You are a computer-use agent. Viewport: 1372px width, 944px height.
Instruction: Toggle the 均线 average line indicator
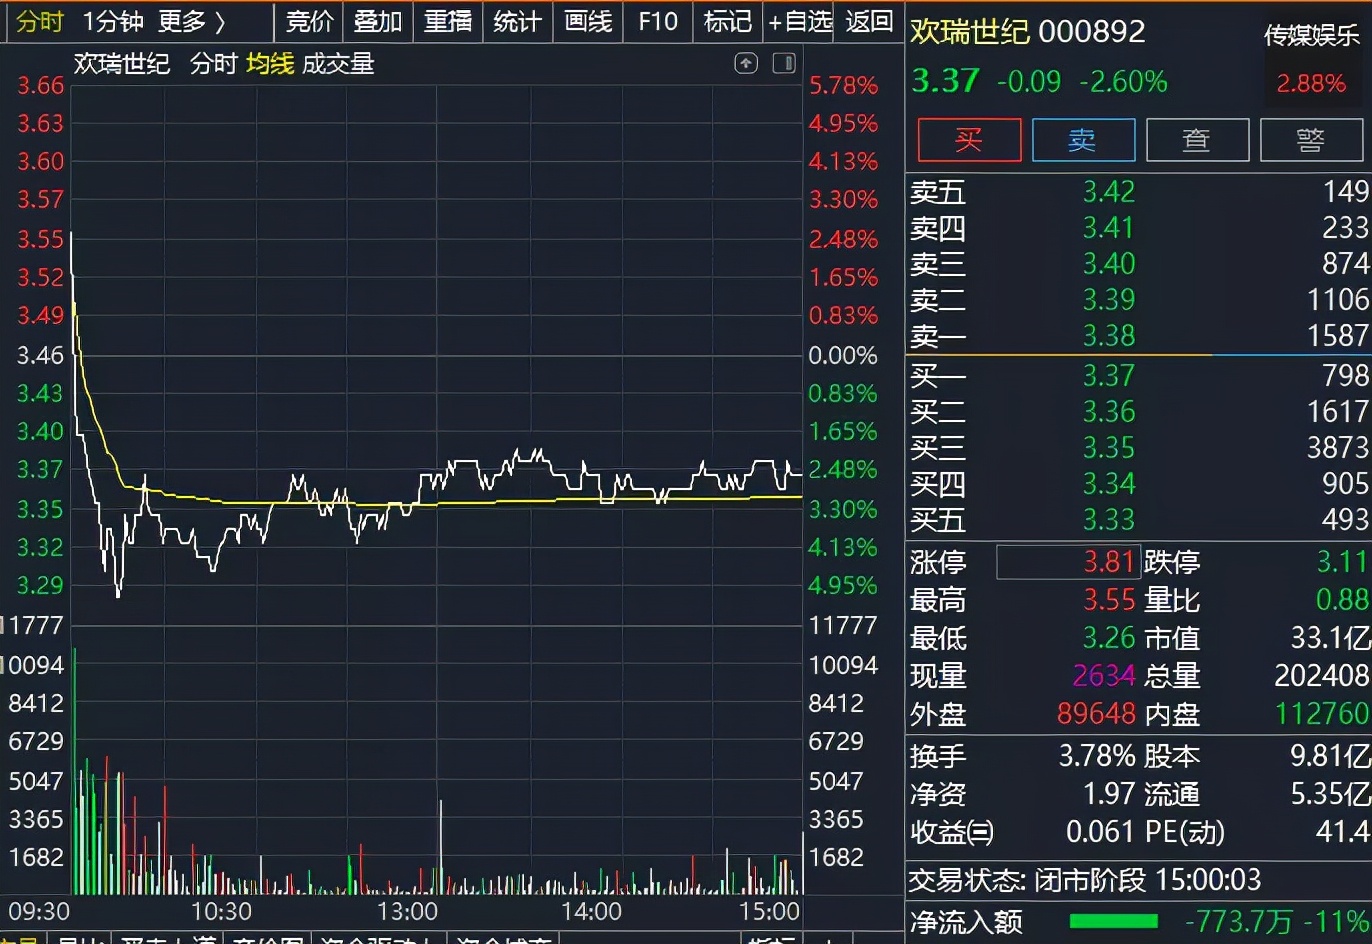pos(270,64)
